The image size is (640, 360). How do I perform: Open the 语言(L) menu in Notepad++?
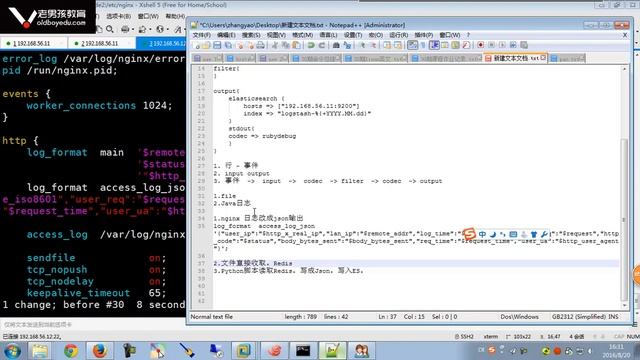[328, 35]
